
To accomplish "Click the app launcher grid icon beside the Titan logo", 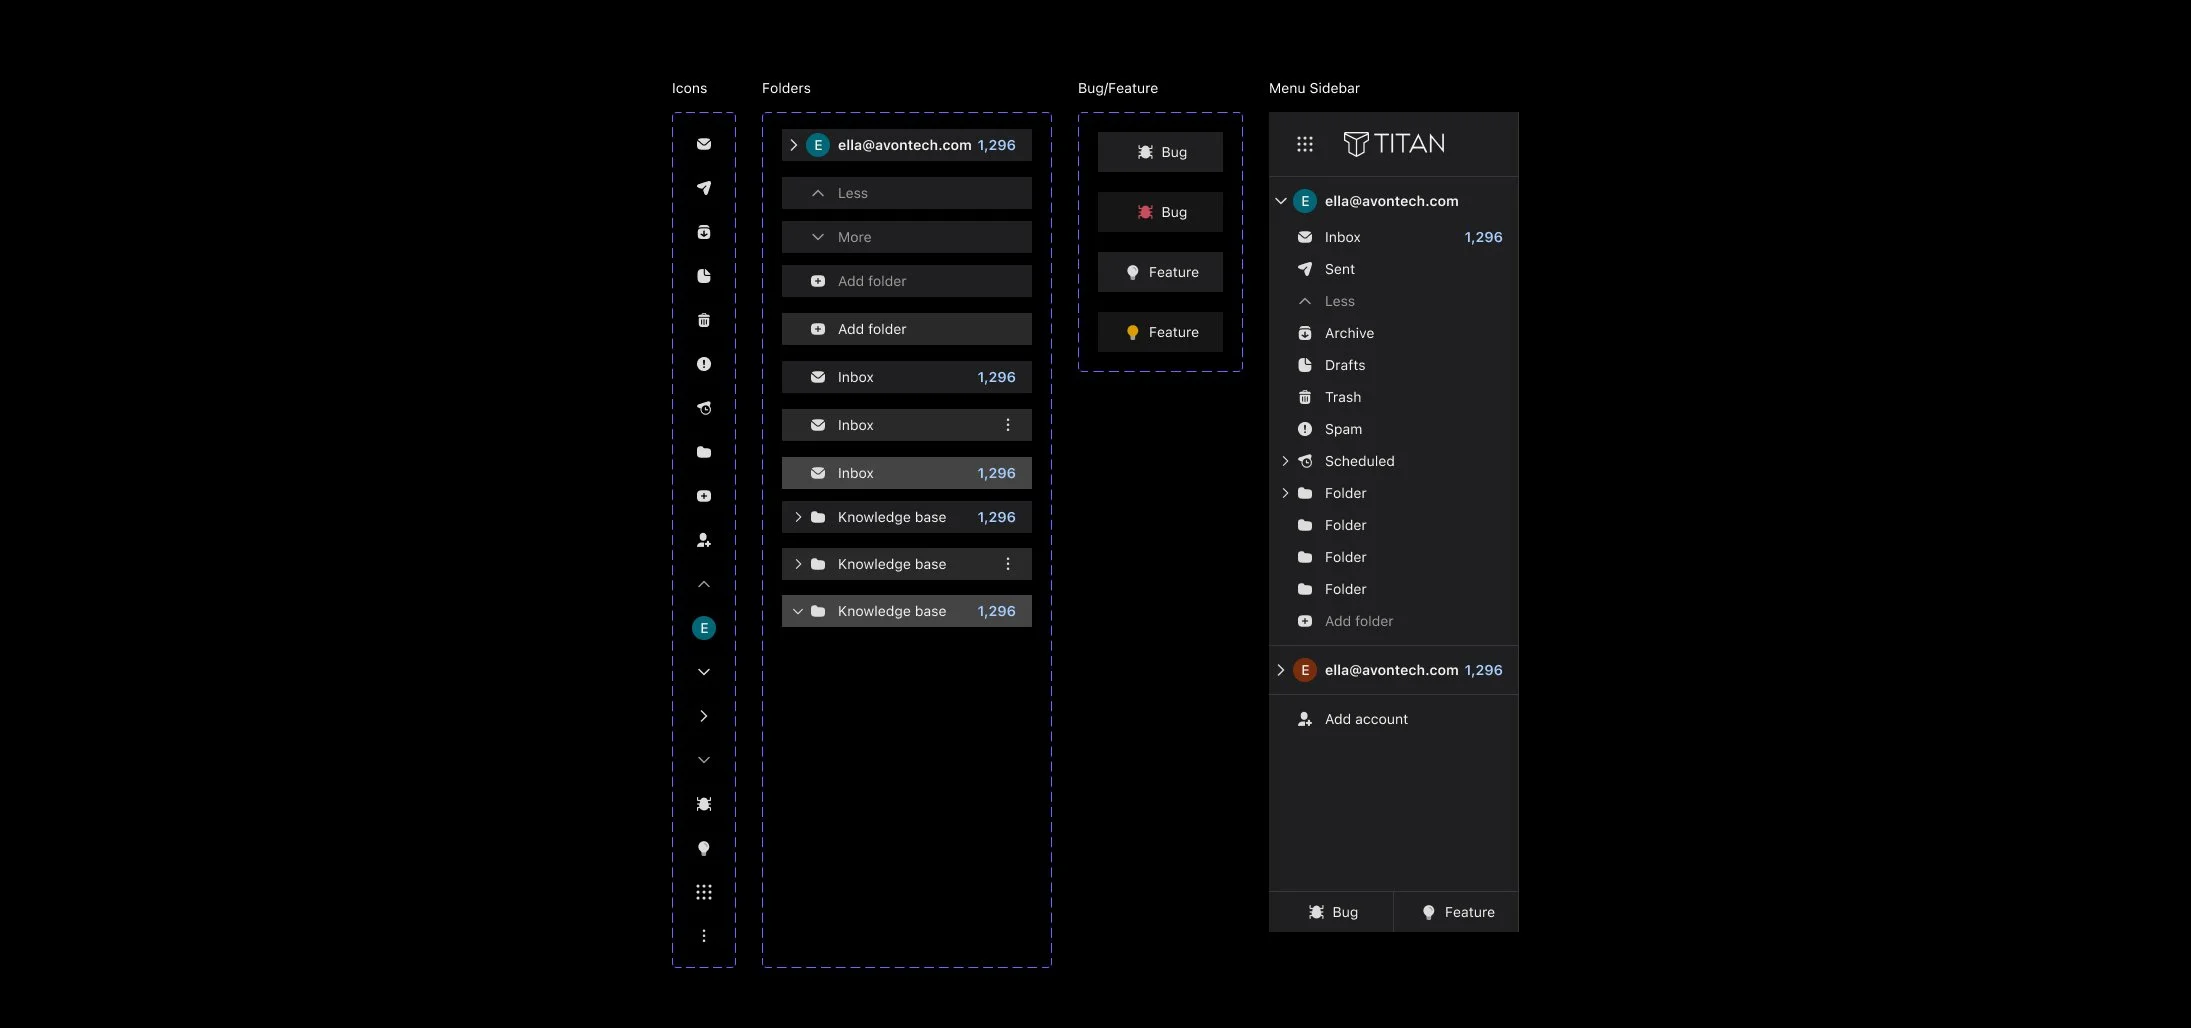I will pos(1305,143).
